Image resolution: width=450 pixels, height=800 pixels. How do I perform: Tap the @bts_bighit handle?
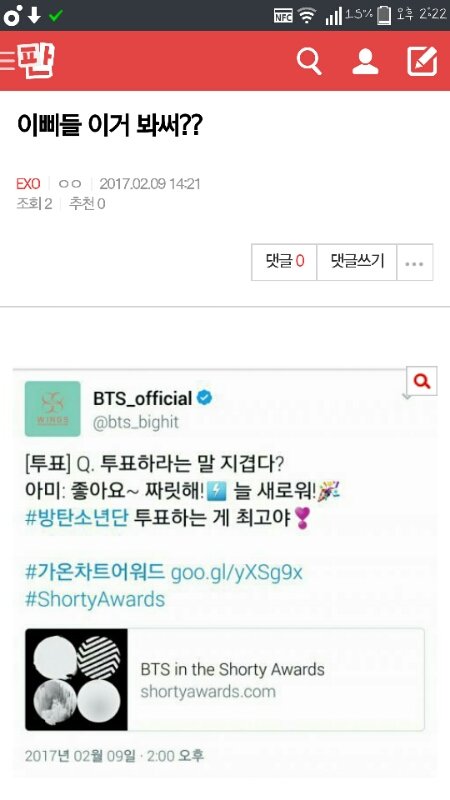pyautogui.click(x=136, y=422)
